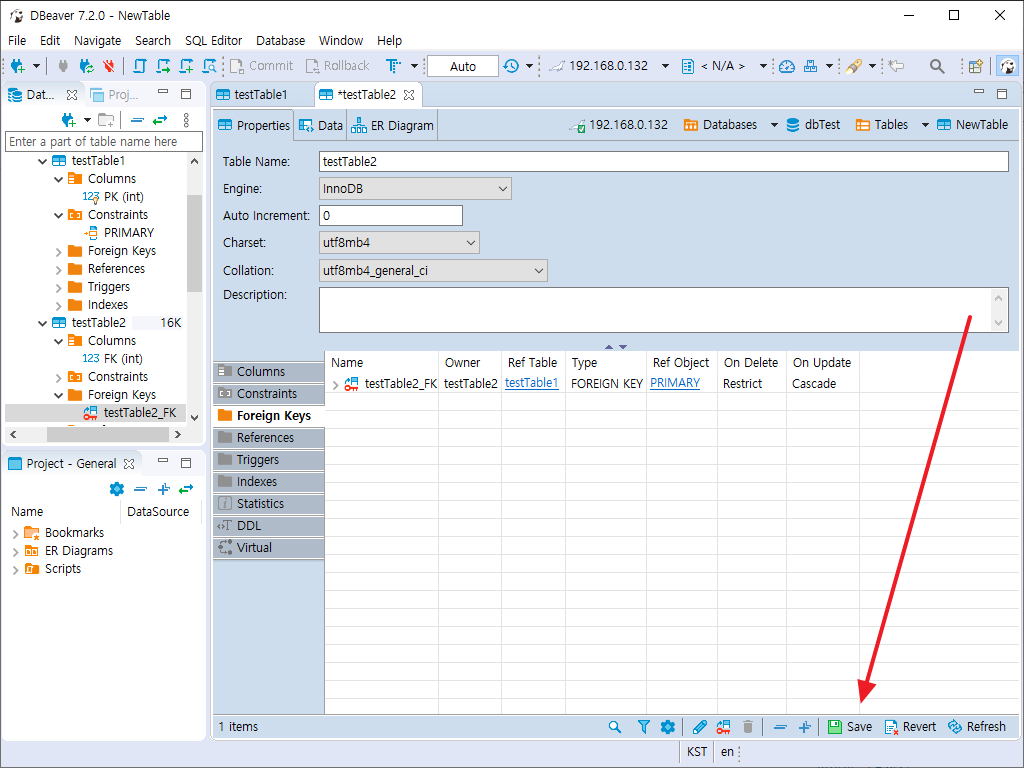Click the Collapse All icon in Database Navigator
1024x768 pixels.
click(x=137, y=120)
